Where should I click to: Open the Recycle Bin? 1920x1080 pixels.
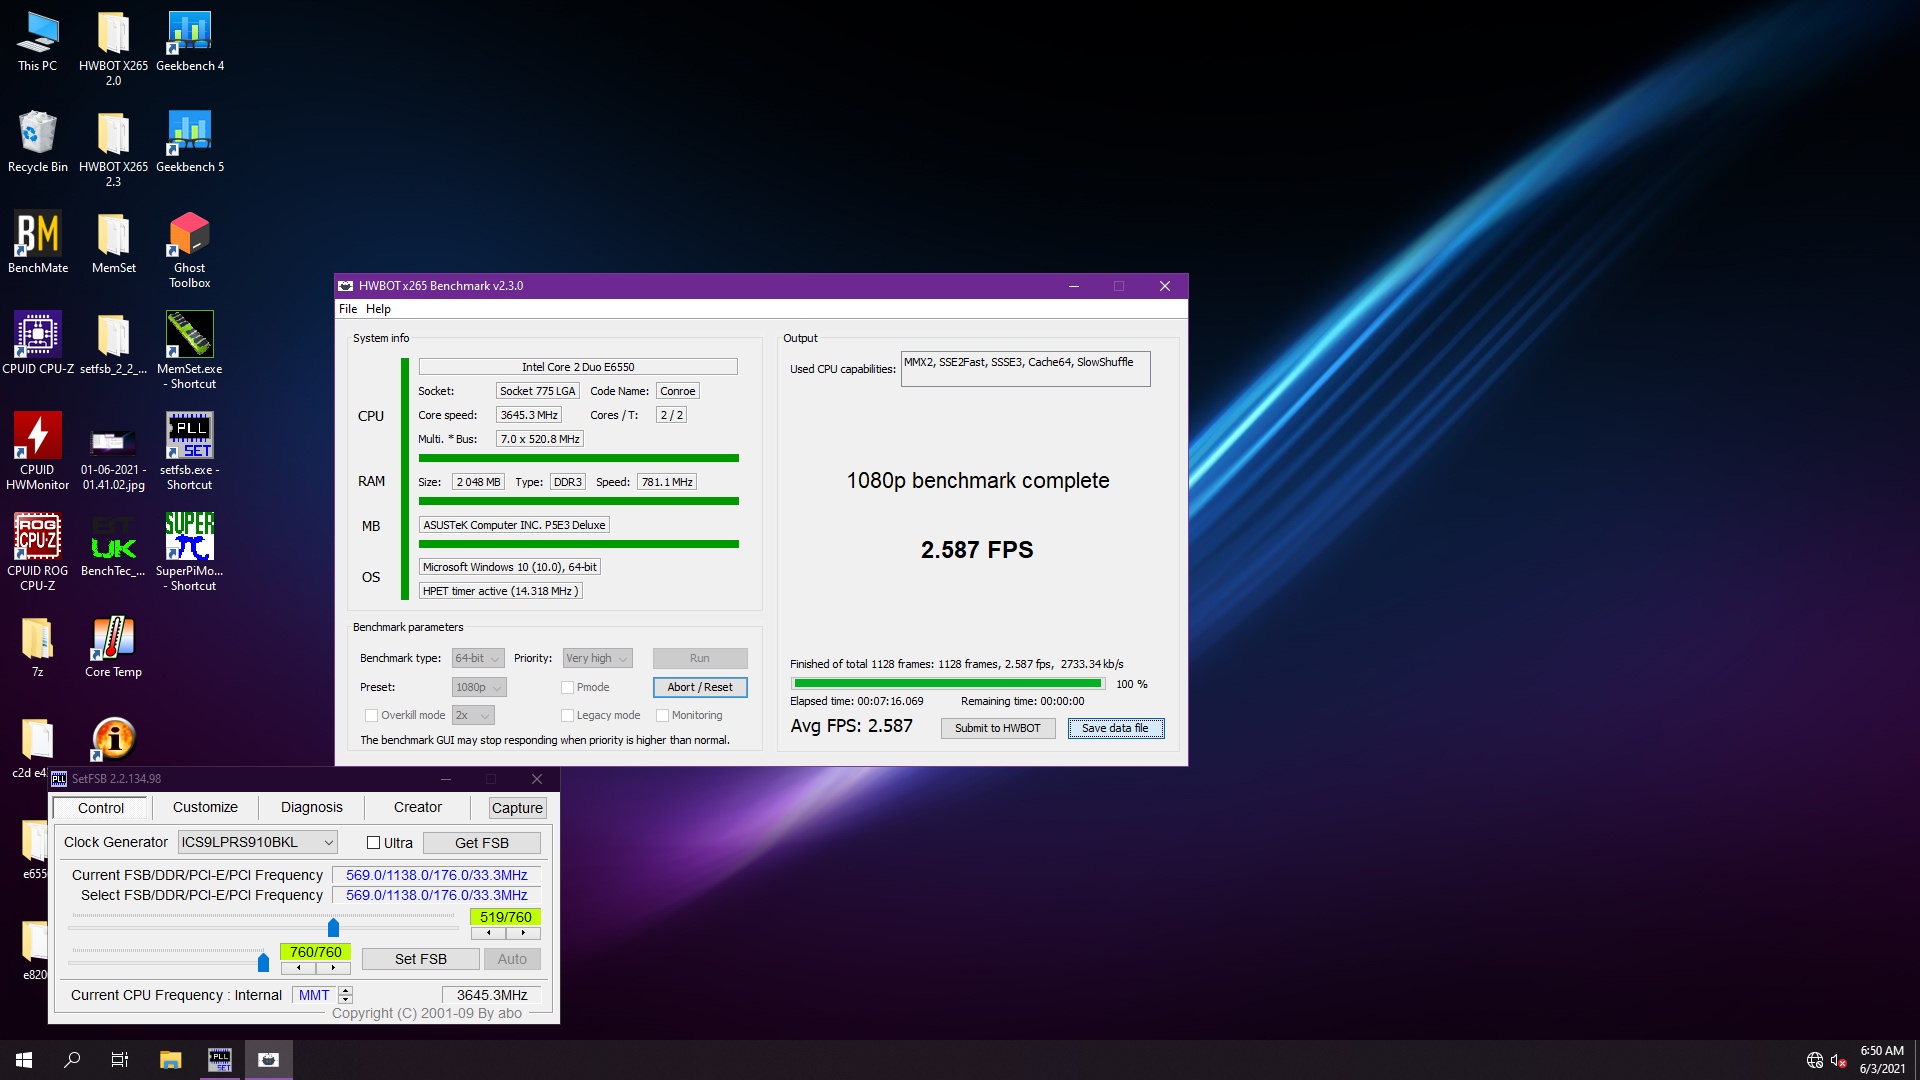(37, 142)
